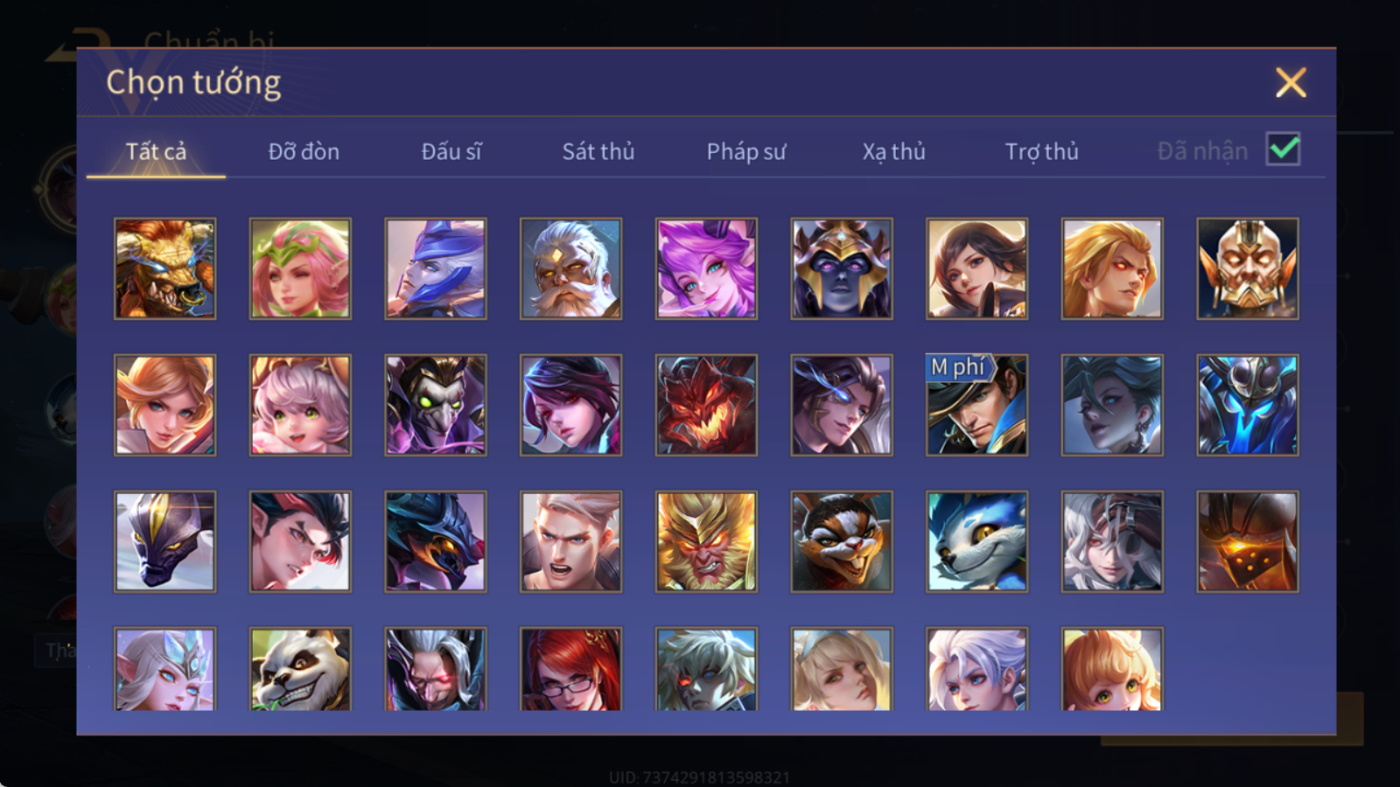Pick the red-haired hero with glasses
The image size is (1400, 787).
(571, 669)
